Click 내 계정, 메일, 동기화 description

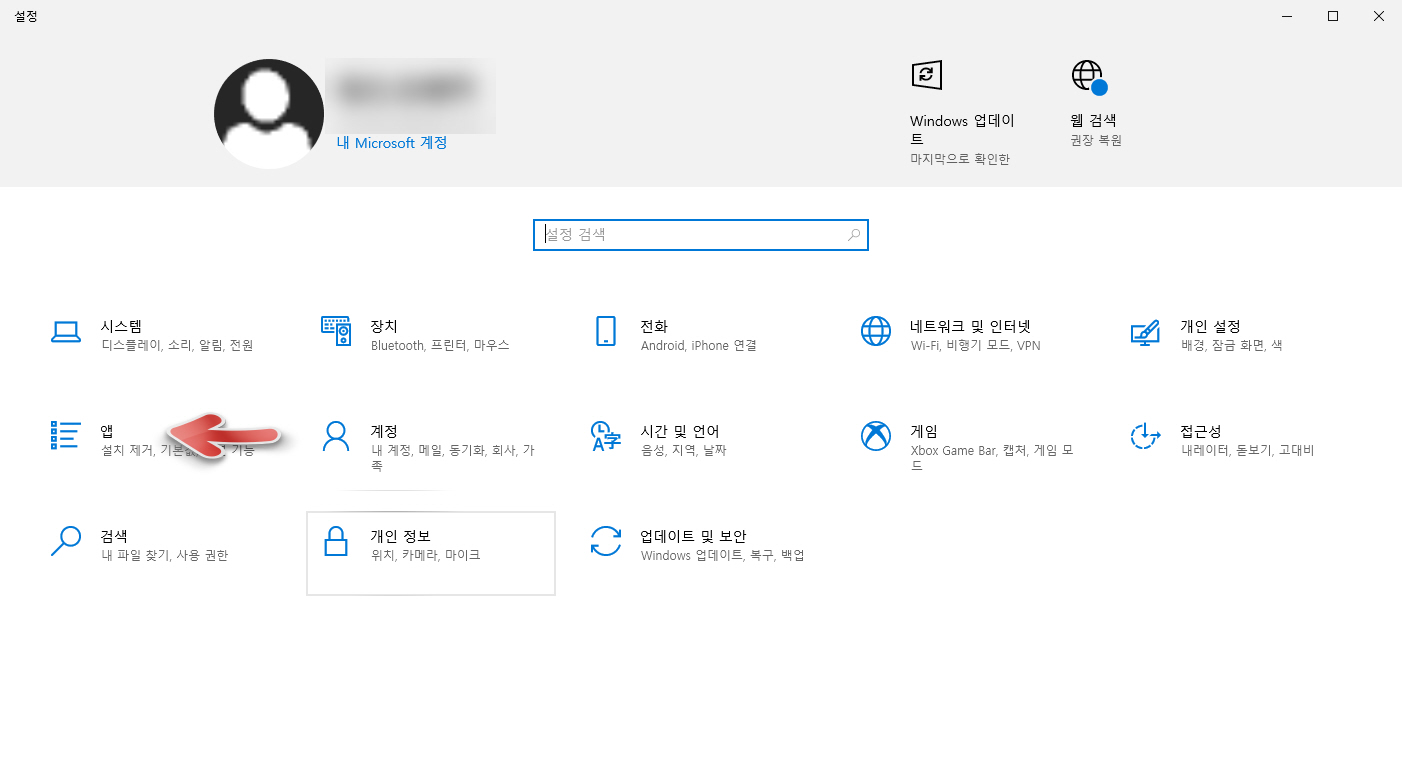[453, 458]
